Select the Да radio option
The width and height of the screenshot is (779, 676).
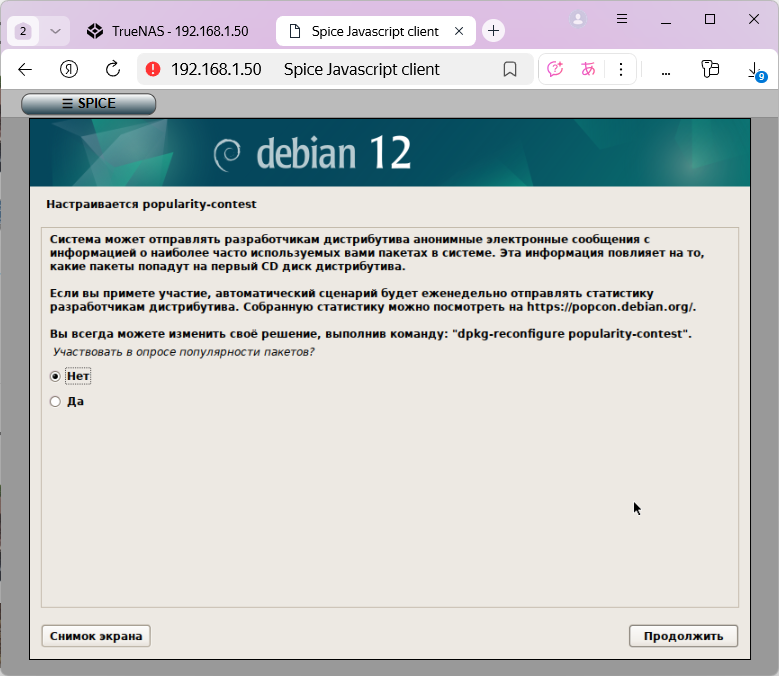coord(55,401)
